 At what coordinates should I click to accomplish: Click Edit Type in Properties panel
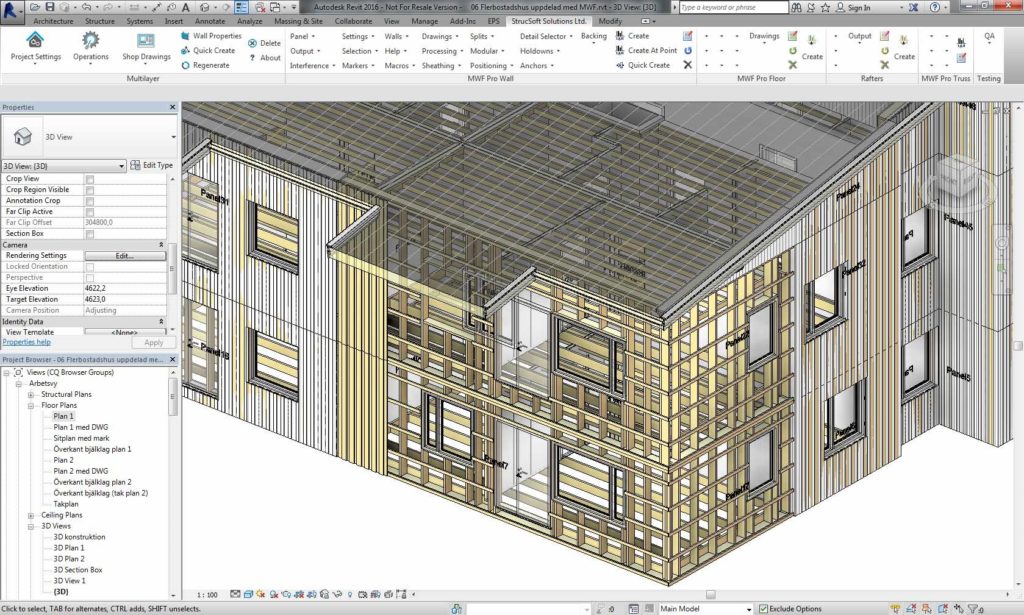pos(151,165)
